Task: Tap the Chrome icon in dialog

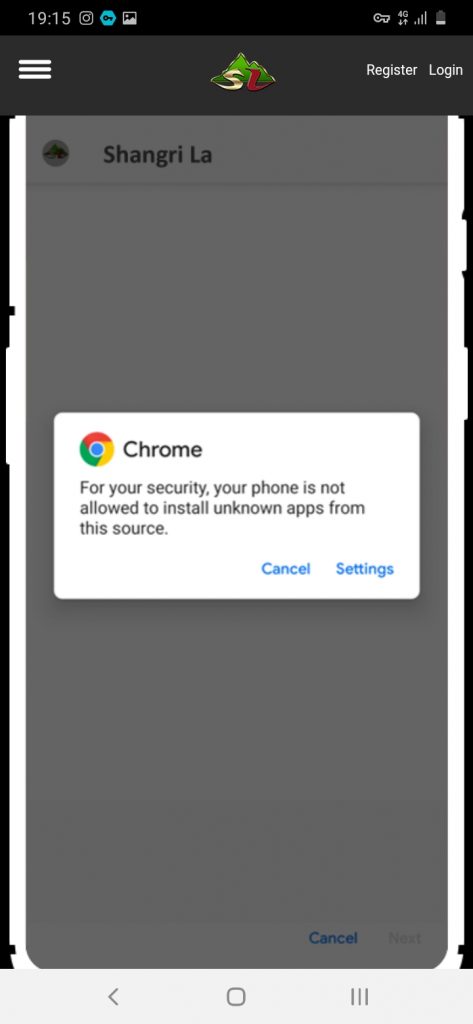Action: (x=97, y=449)
